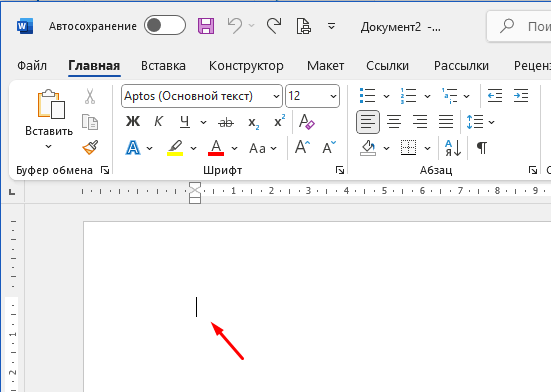Increase paragraph indent

521,96
